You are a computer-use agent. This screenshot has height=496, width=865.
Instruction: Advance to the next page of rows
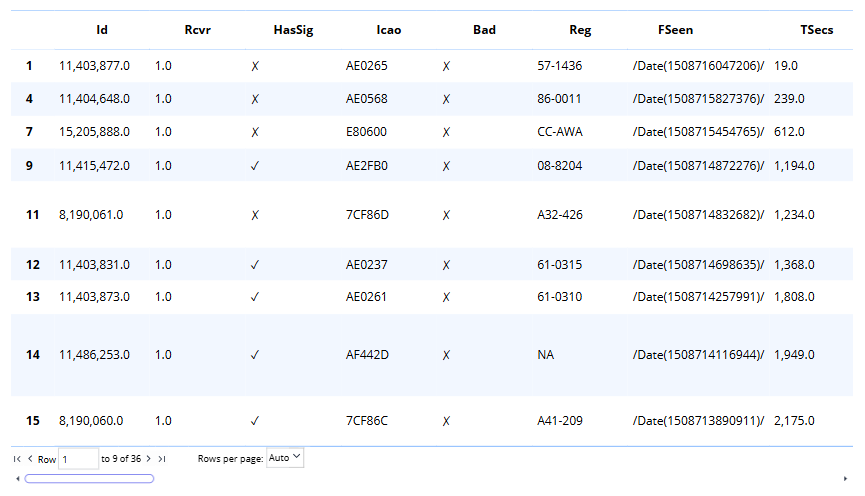[x=149, y=459]
